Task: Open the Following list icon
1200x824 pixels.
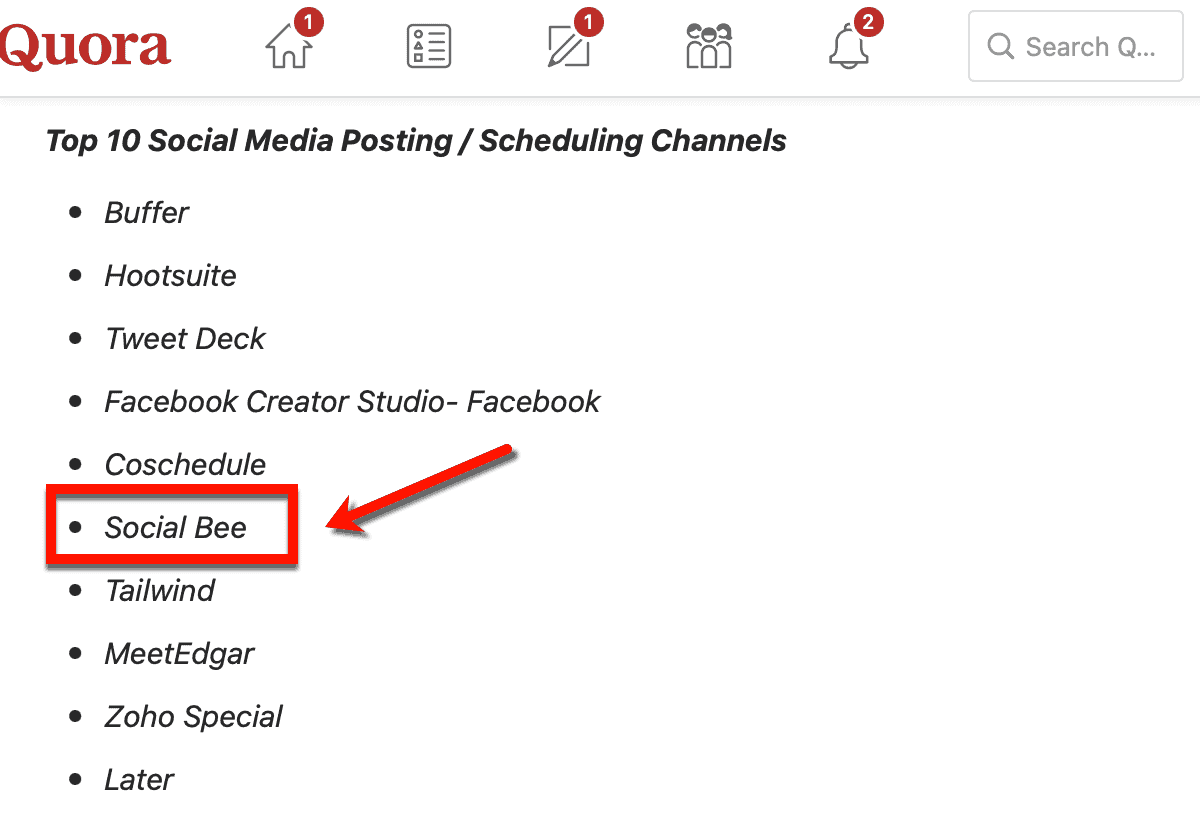Action: pos(429,47)
